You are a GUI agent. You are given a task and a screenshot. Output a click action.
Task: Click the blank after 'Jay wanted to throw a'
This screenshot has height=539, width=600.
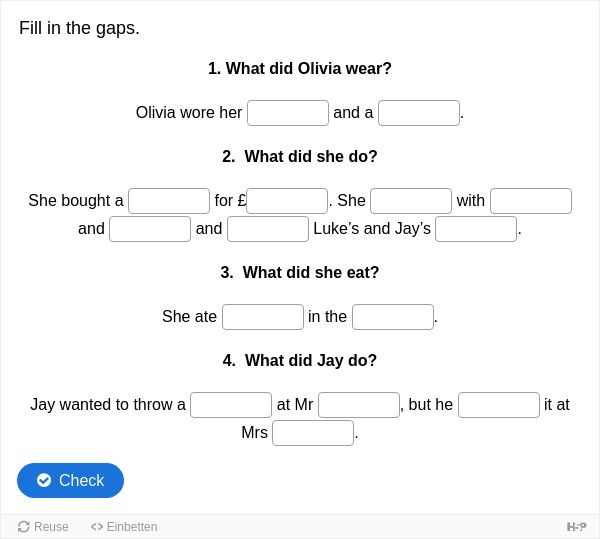231,405
